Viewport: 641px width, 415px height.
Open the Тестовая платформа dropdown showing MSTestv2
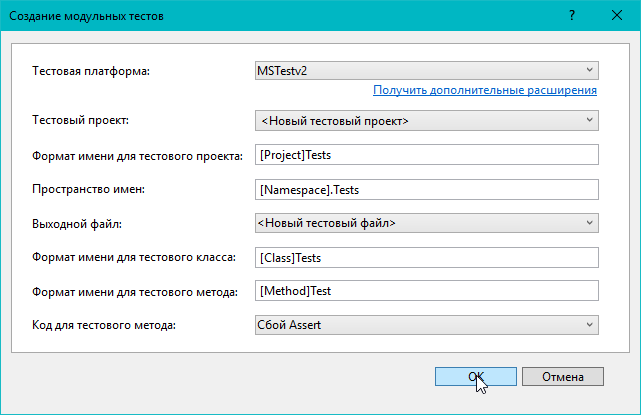coord(426,70)
